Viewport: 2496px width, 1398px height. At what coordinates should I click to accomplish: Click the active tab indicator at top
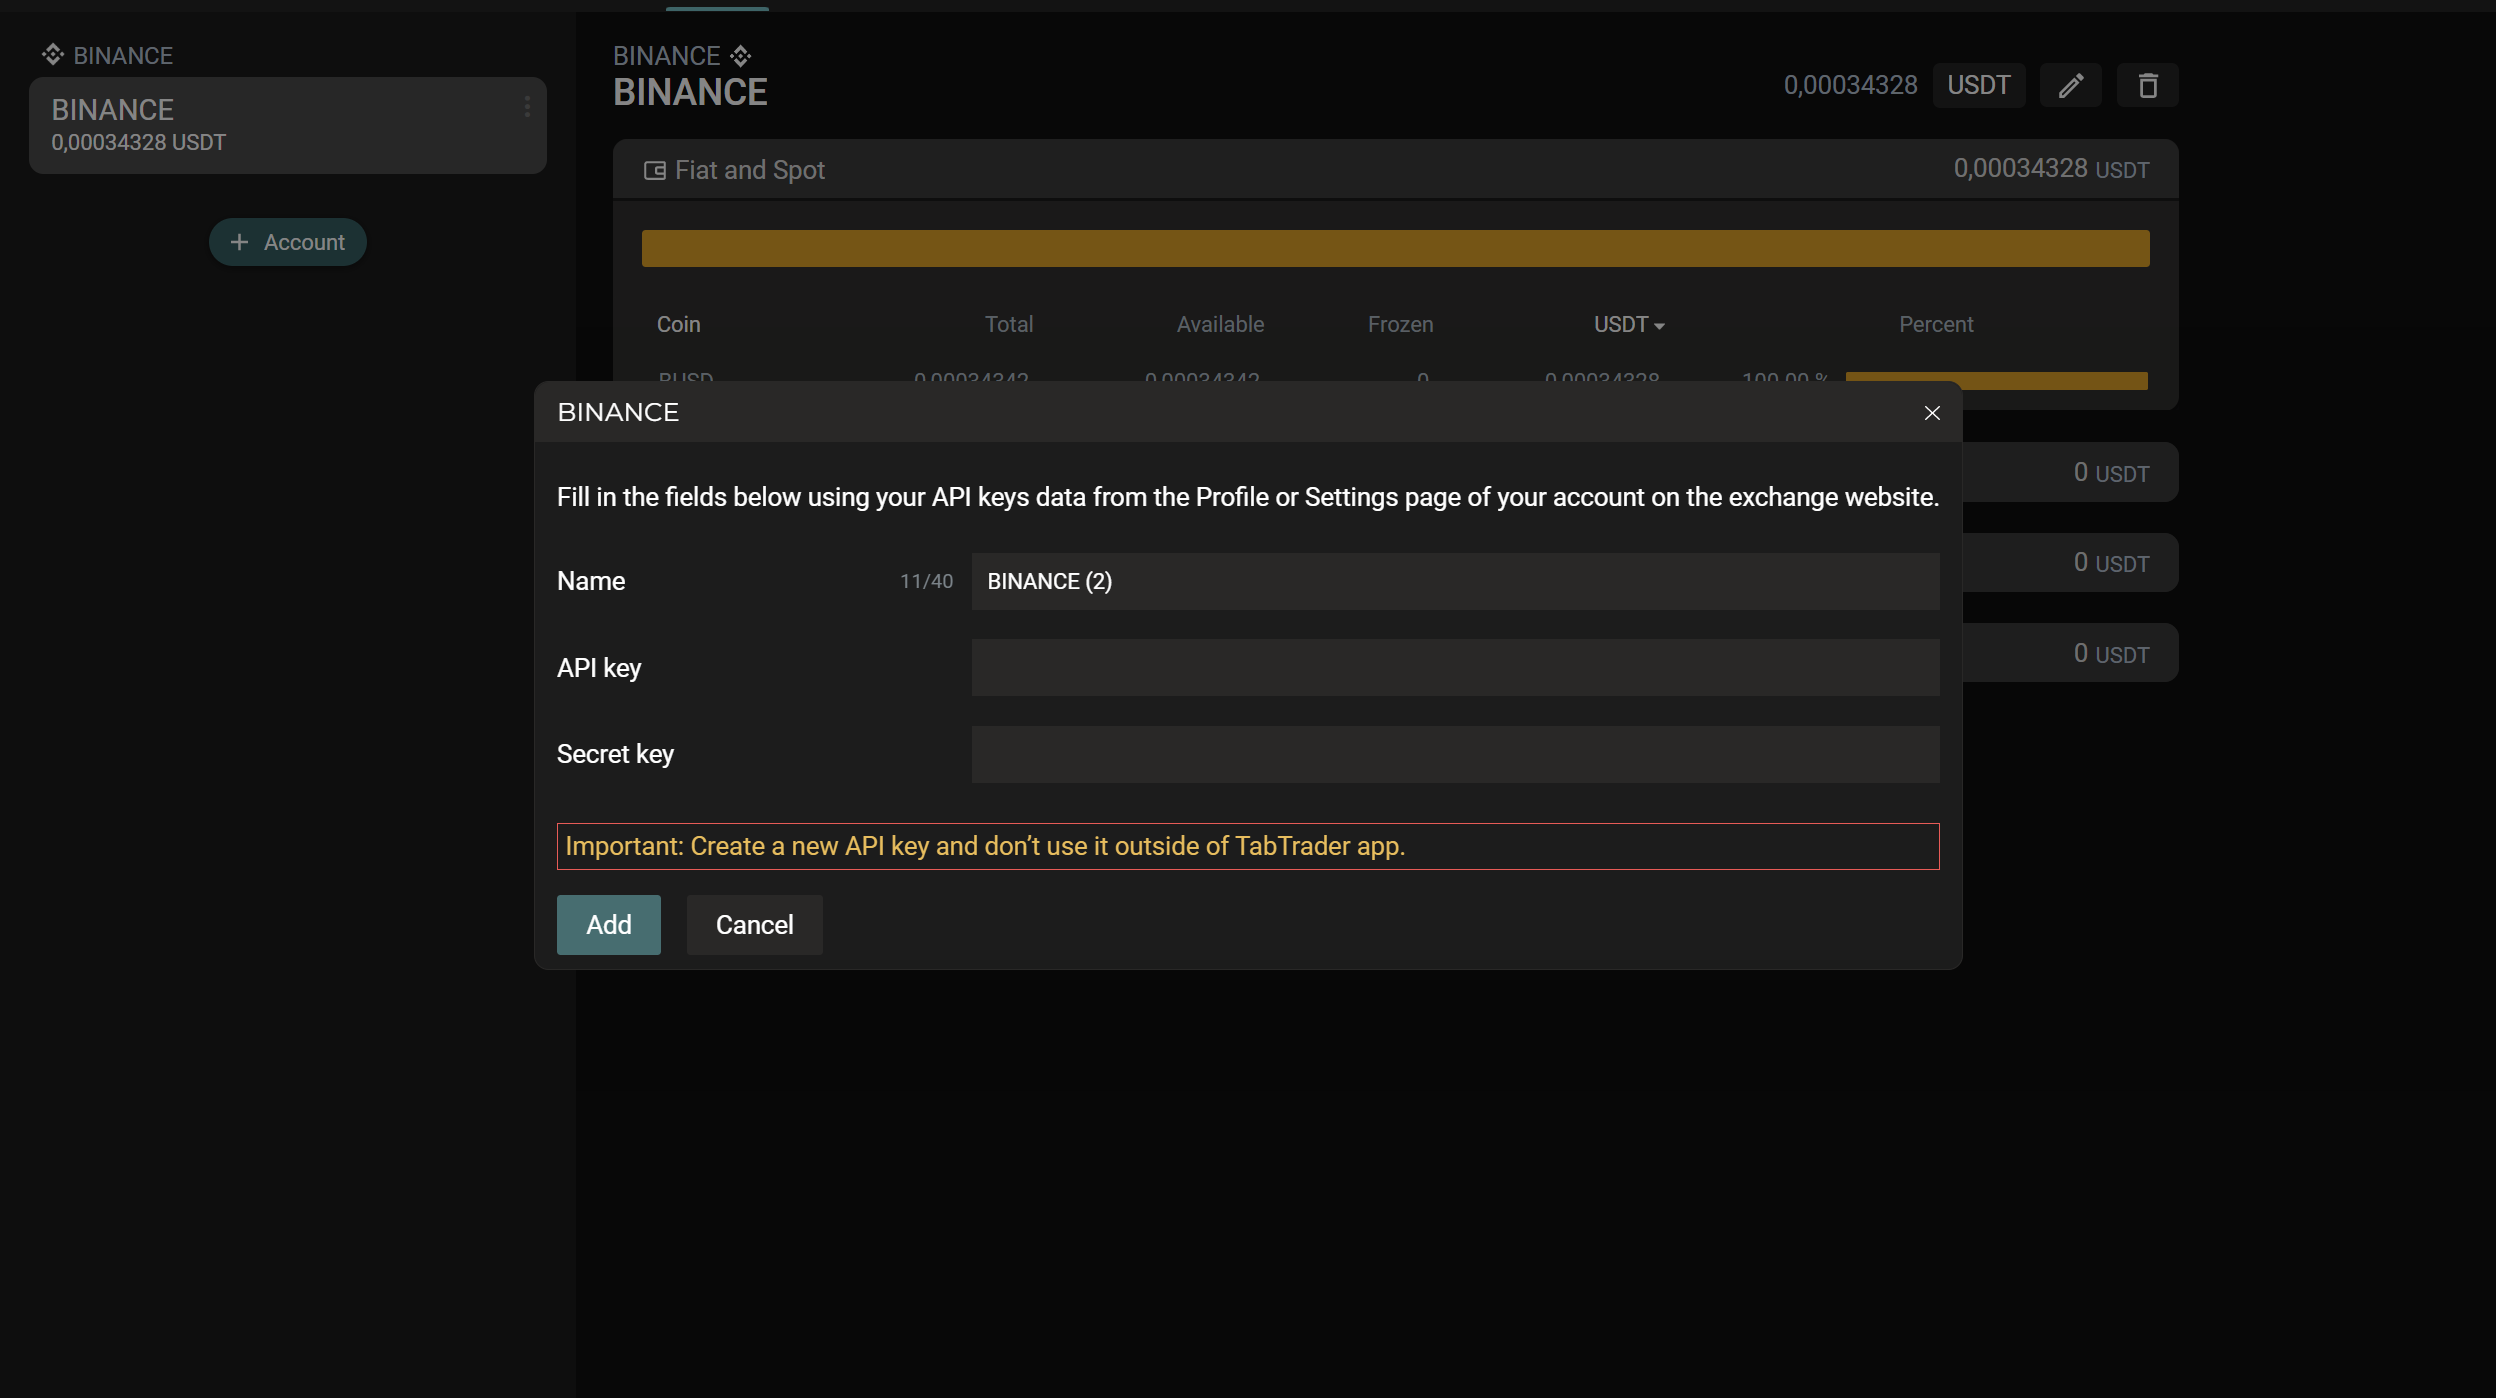point(718,9)
